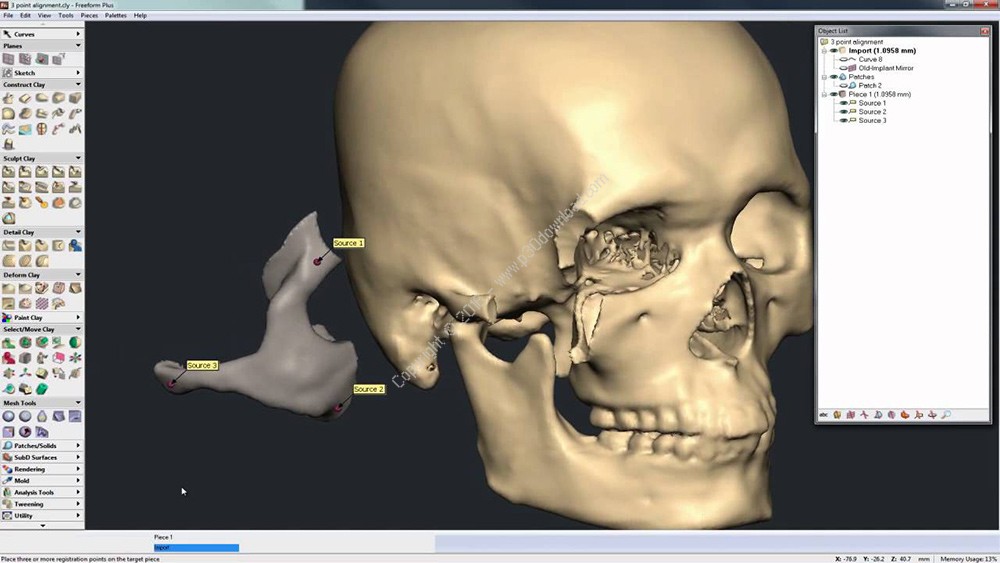This screenshot has width=1000, height=563.
Task: Click the first tool in Deform Clay palette
Action: point(8,288)
